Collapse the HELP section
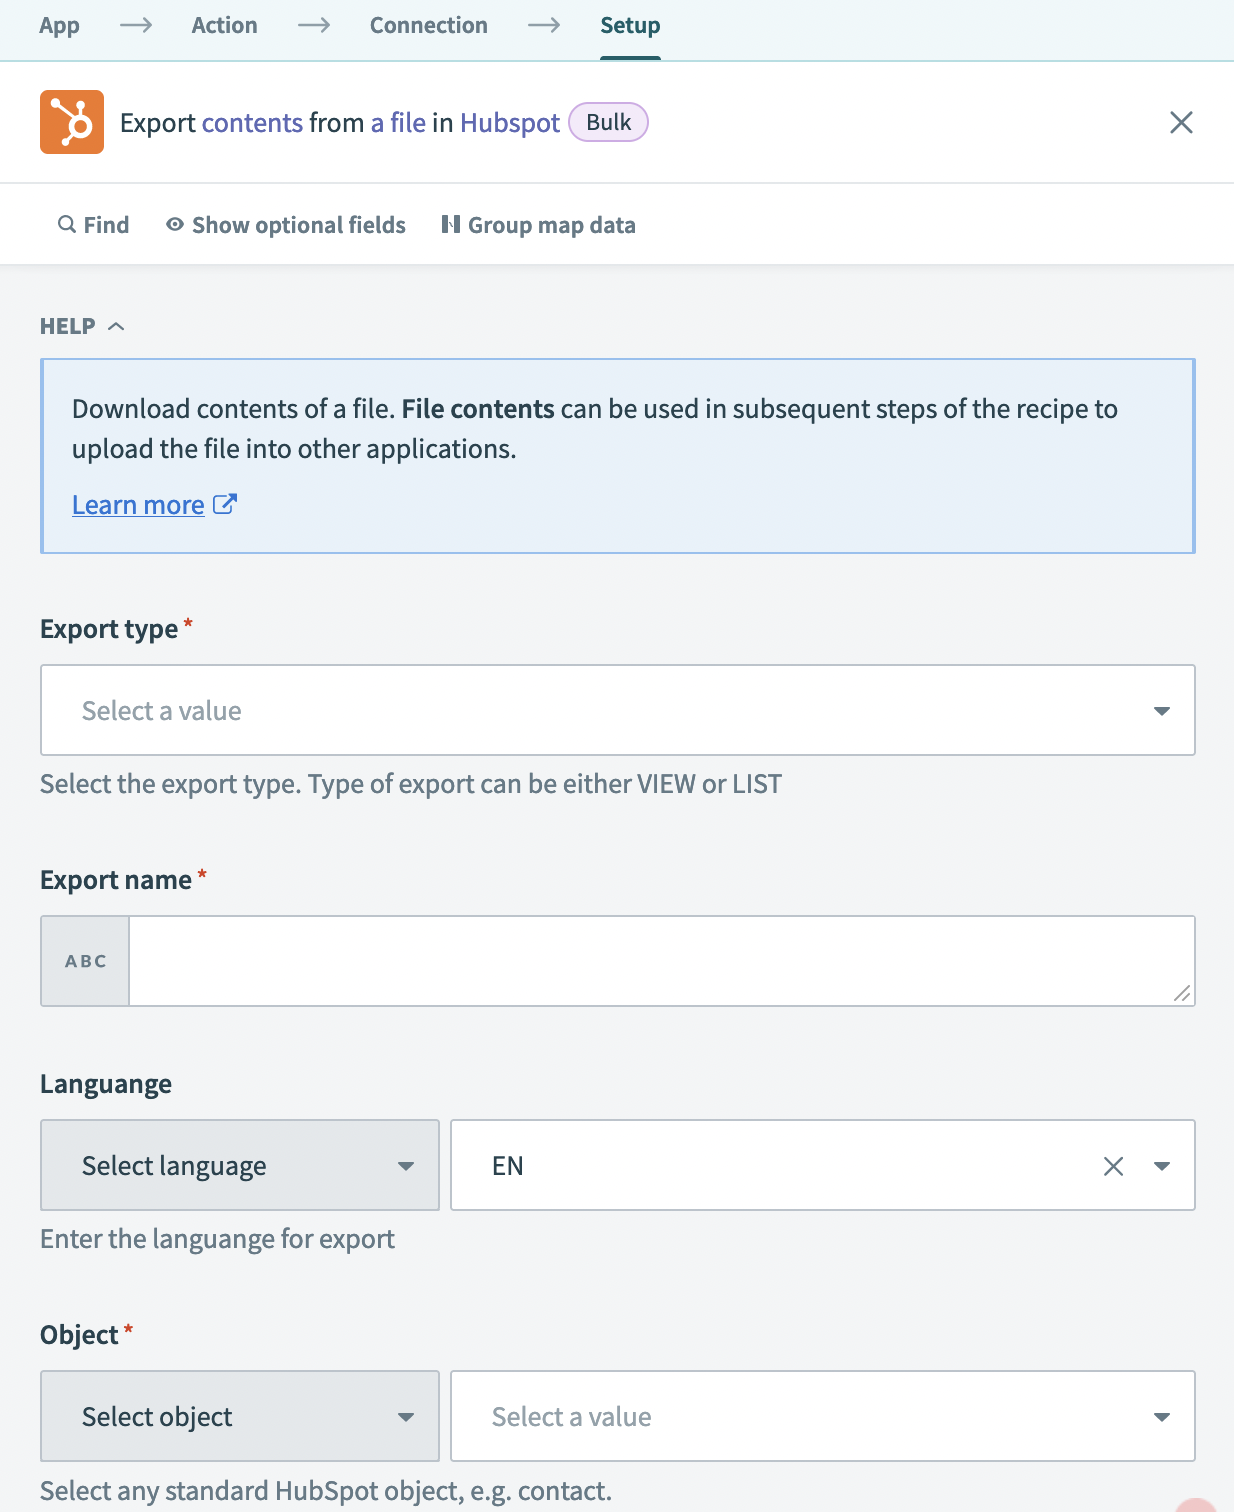 pyautogui.click(x=117, y=325)
